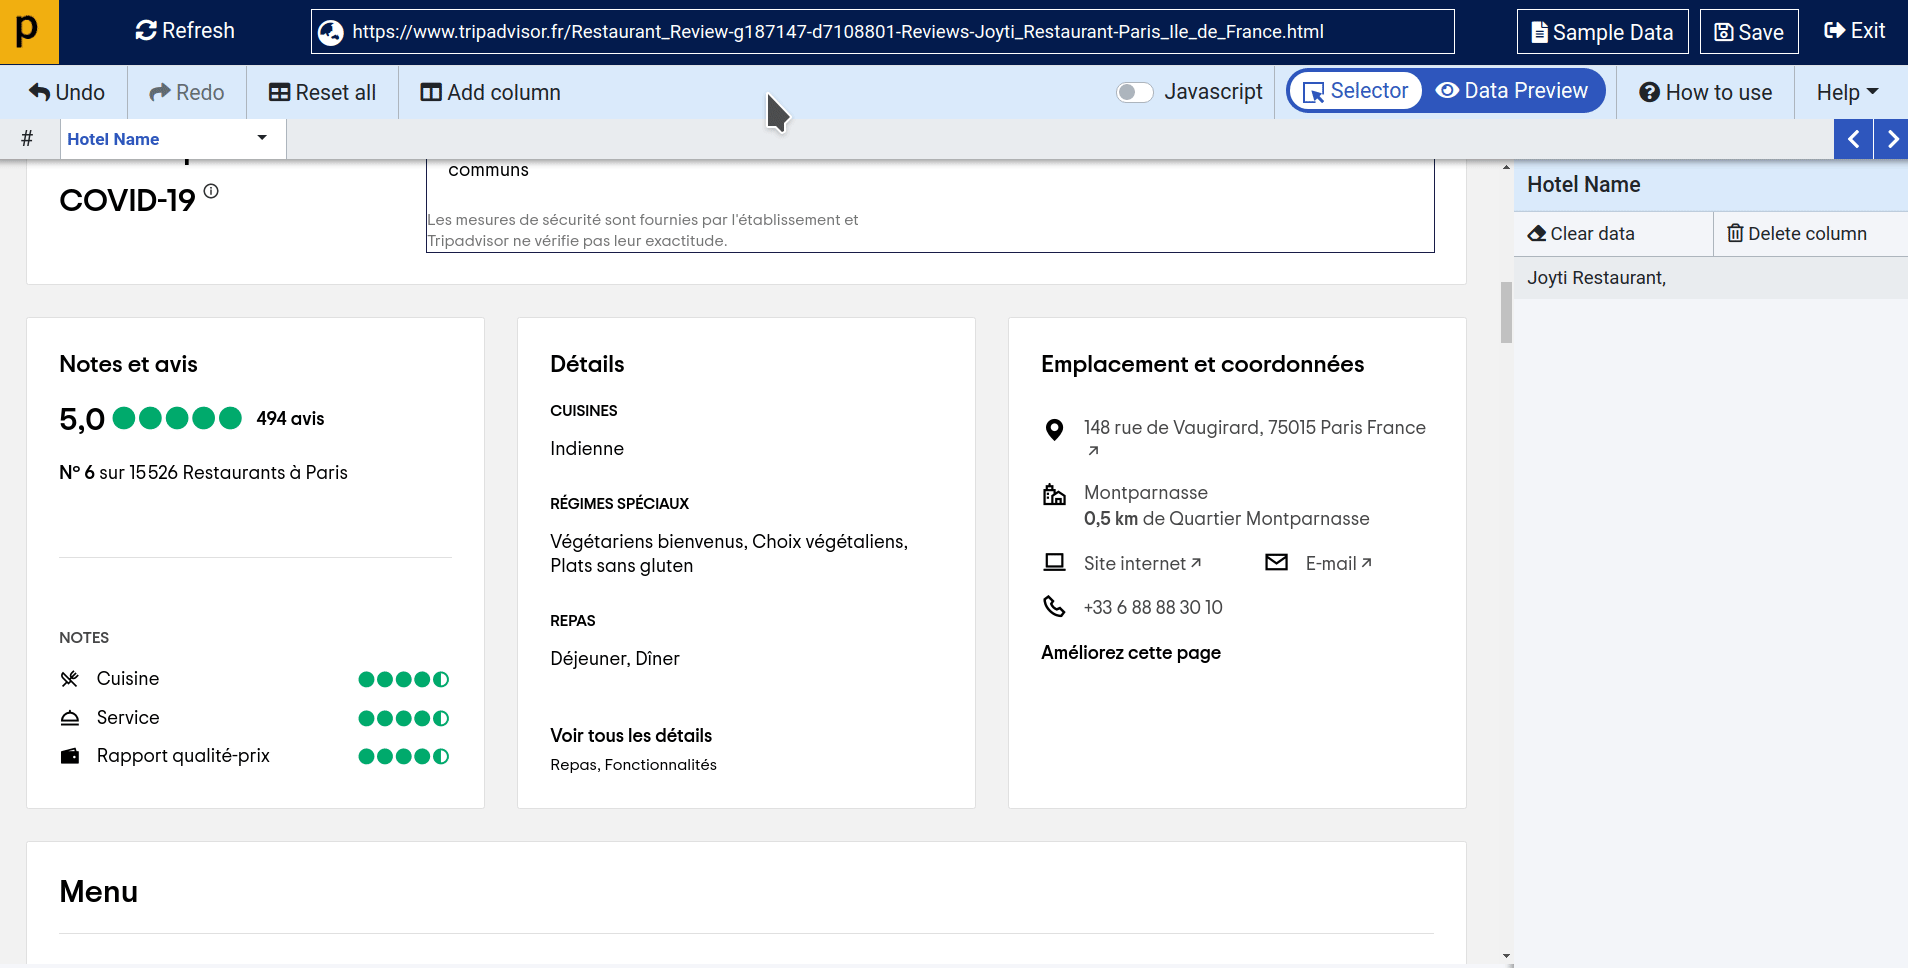Open Sample Data
Screen dimensions: 1908x968
point(1602,32)
